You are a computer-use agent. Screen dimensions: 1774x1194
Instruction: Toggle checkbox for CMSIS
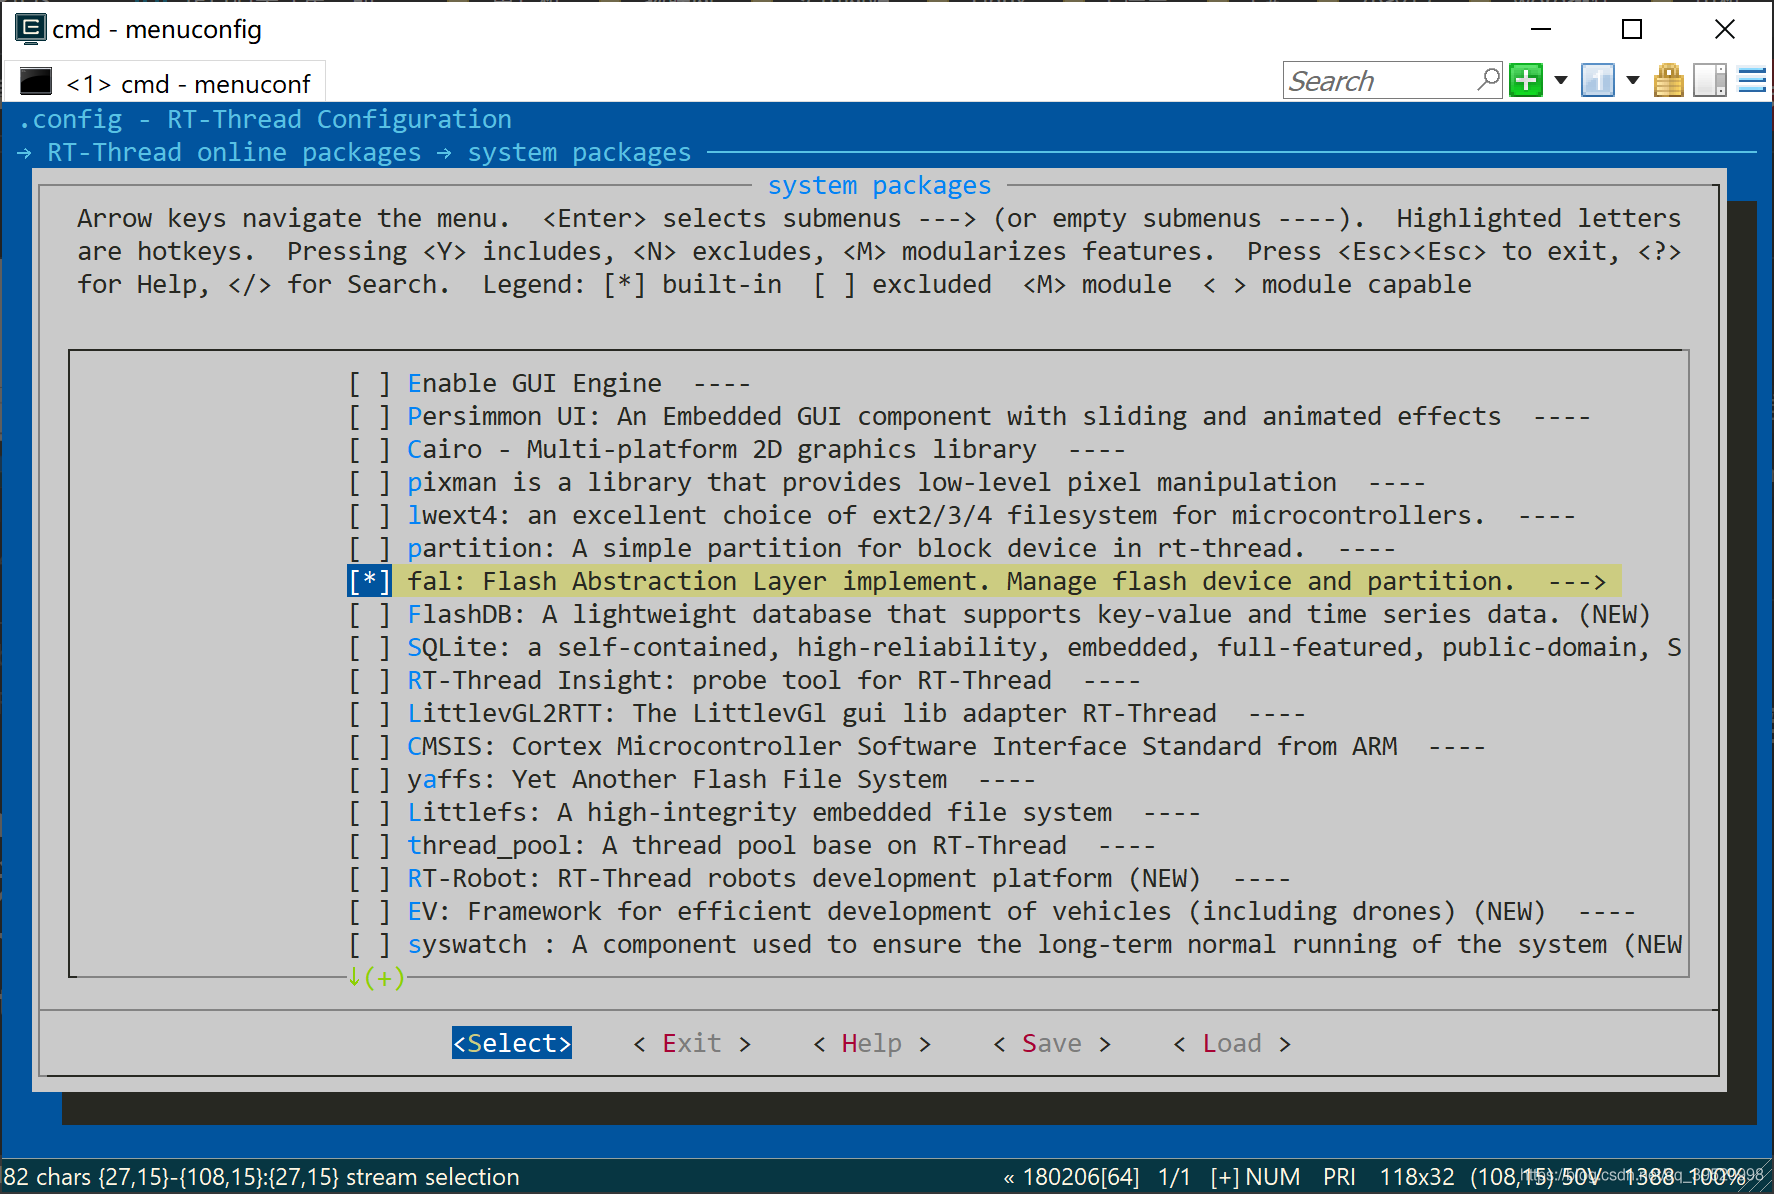(x=369, y=747)
